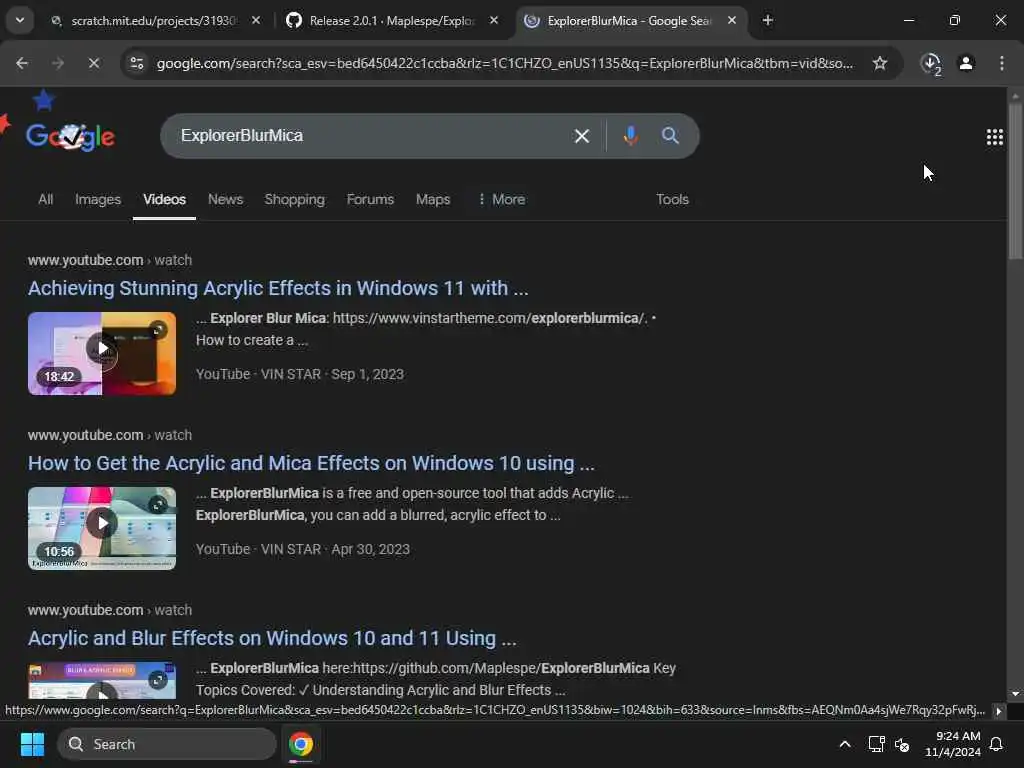Open the tab search dropdown arrow
This screenshot has width=1024, height=768.
tap(20, 20)
